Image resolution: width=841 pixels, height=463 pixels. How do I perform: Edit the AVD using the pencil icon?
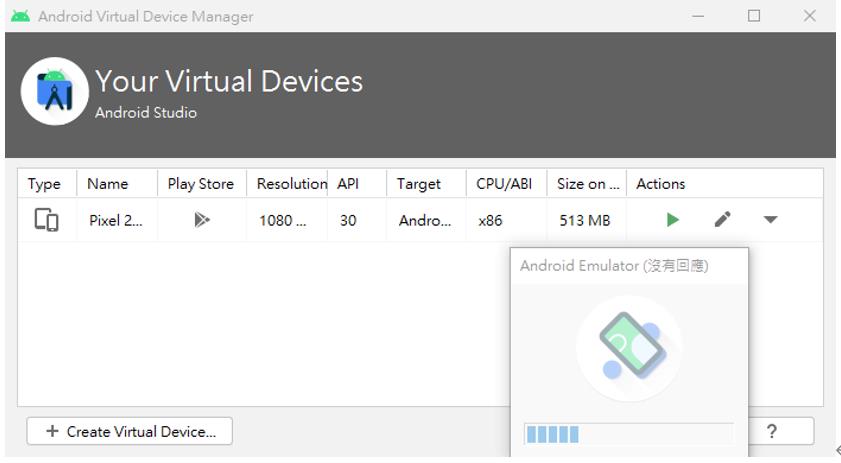pyautogui.click(x=722, y=220)
